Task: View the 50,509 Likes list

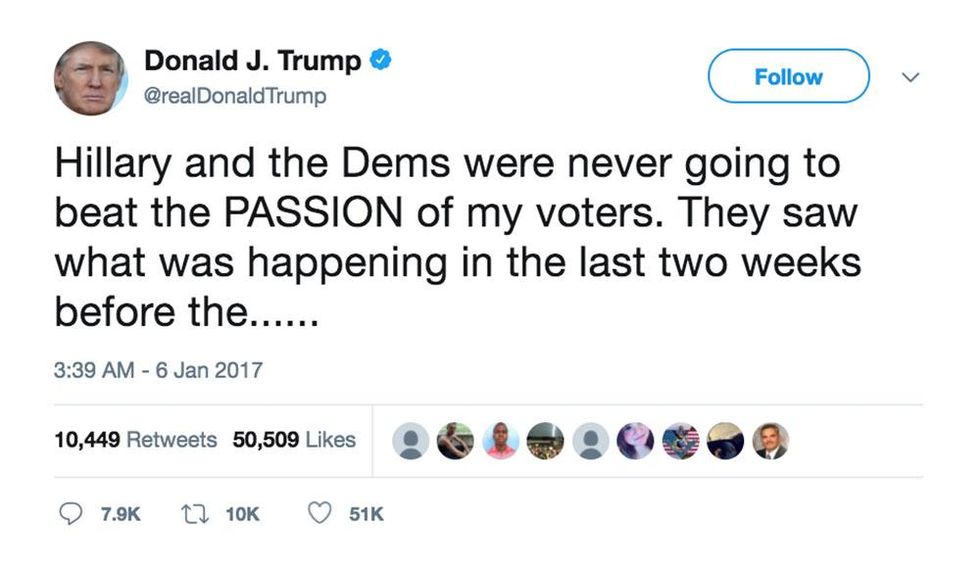Action: pos(294,440)
